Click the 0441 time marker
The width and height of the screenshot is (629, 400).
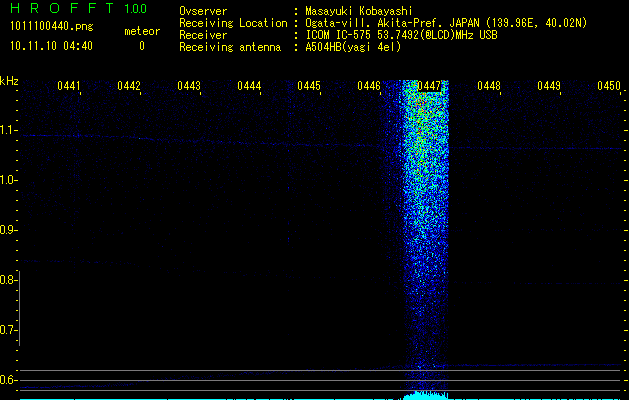[69, 86]
